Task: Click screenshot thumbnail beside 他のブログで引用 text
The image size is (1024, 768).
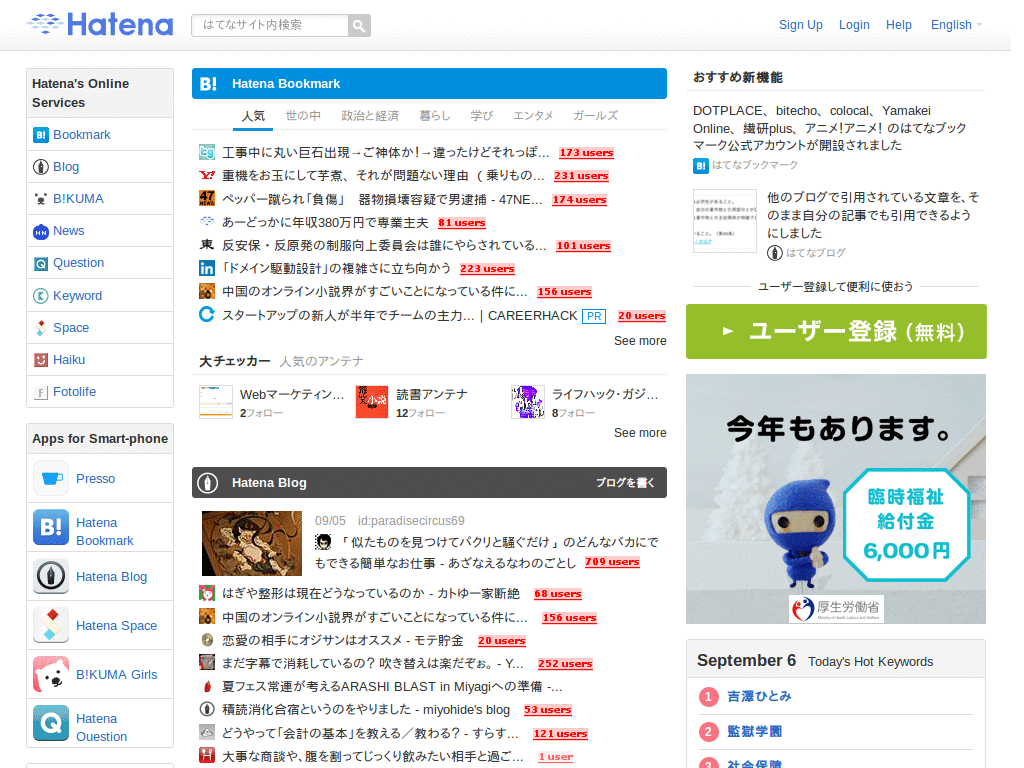Action: (724, 221)
